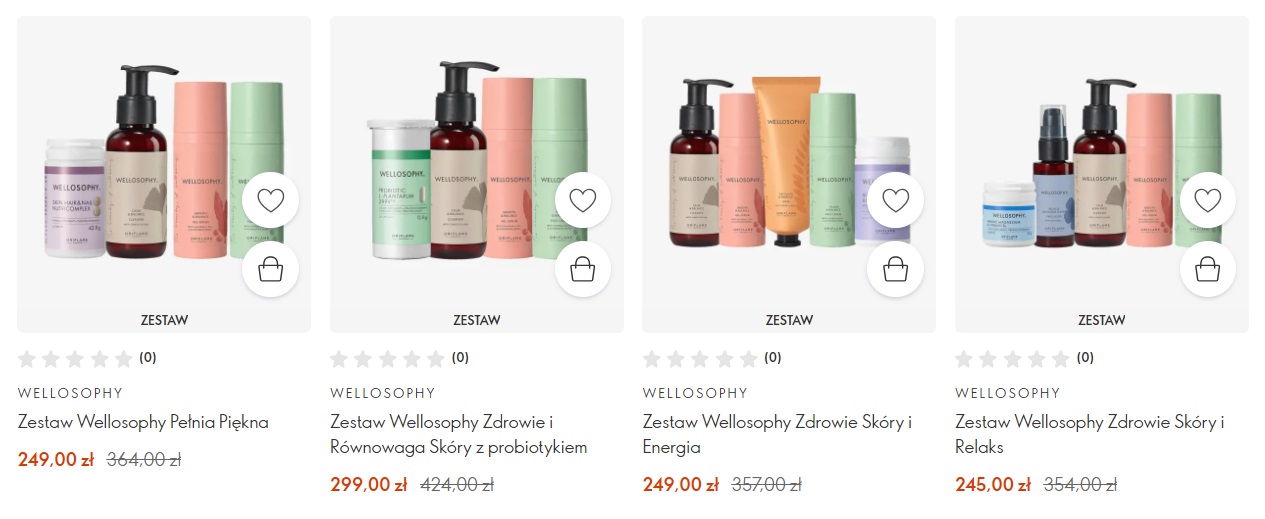Add Skóry i Relaks set to bag
Image resolution: width=1265 pixels, height=519 pixels.
click(1208, 269)
